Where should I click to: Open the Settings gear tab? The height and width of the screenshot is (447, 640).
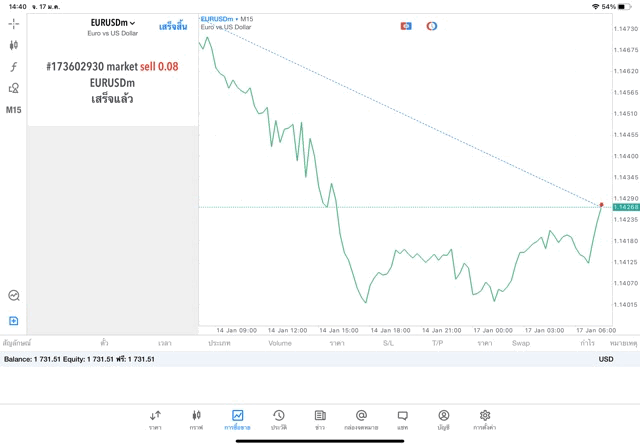point(485,419)
